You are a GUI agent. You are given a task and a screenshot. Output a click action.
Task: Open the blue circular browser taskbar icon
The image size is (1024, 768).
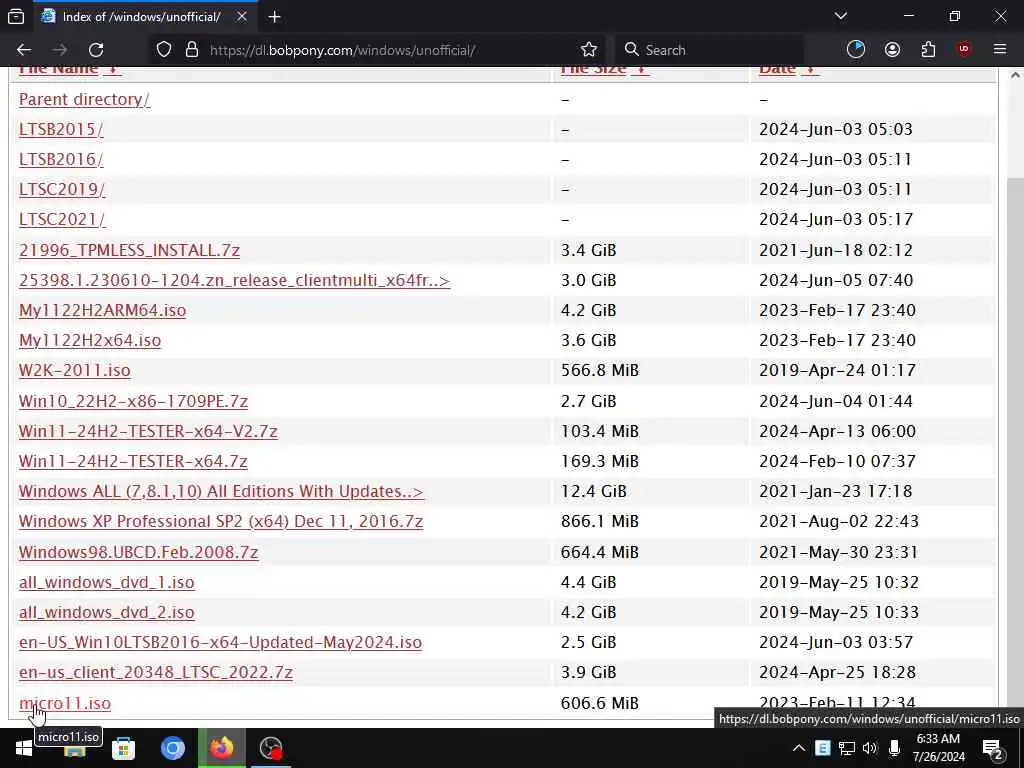(x=172, y=748)
